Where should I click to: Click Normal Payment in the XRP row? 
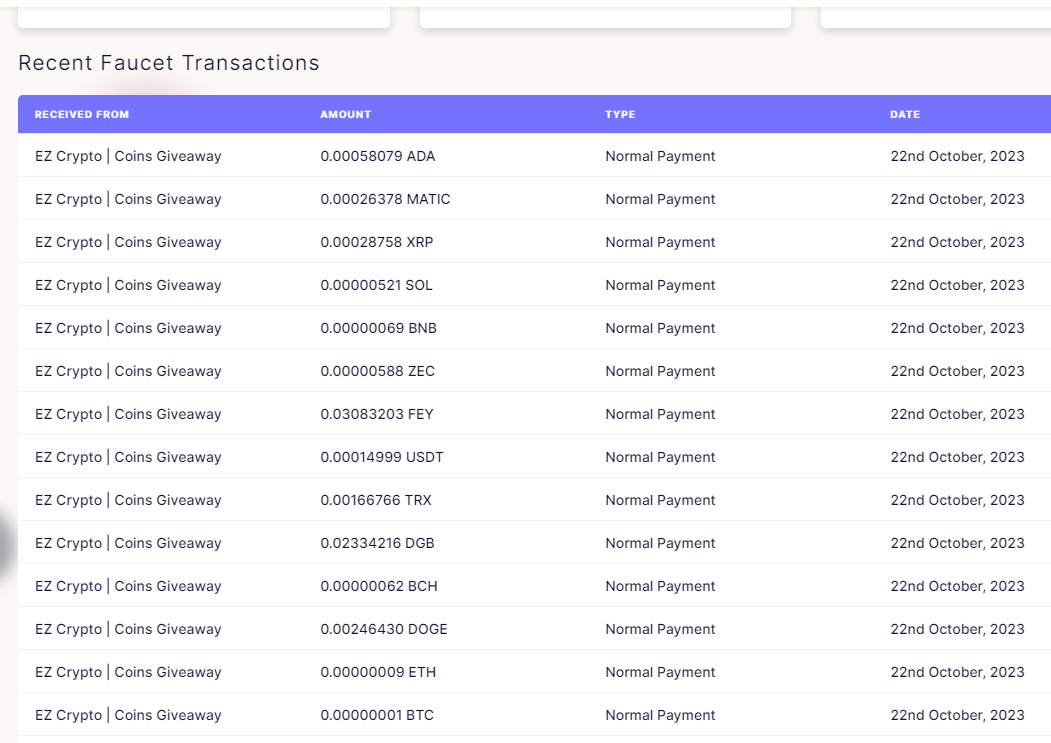pyautogui.click(x=660, y=242)
